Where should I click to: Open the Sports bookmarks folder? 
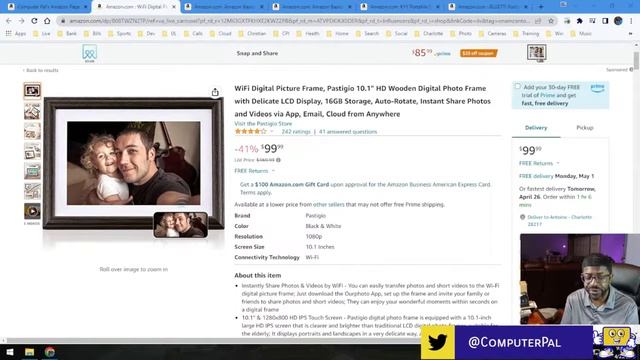tap(119, 33)
